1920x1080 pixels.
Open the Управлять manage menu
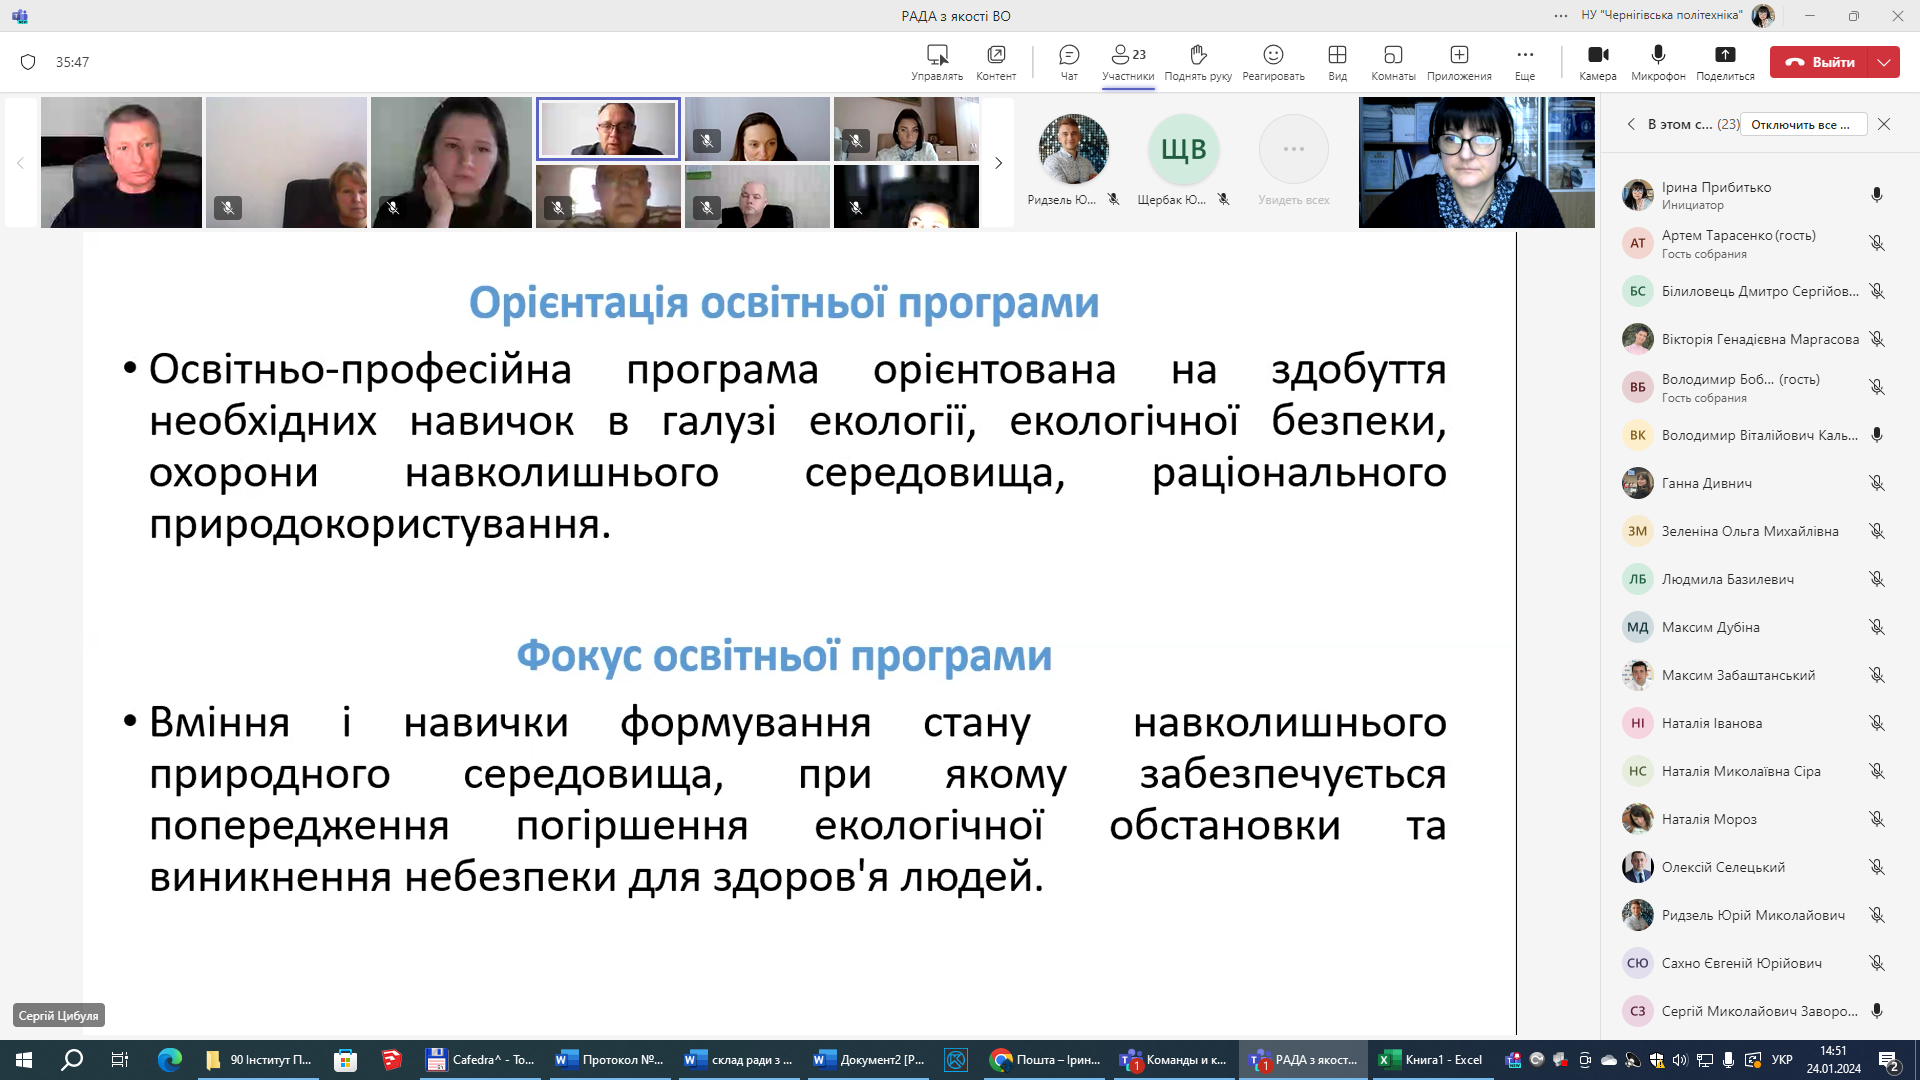coord(936,55)
